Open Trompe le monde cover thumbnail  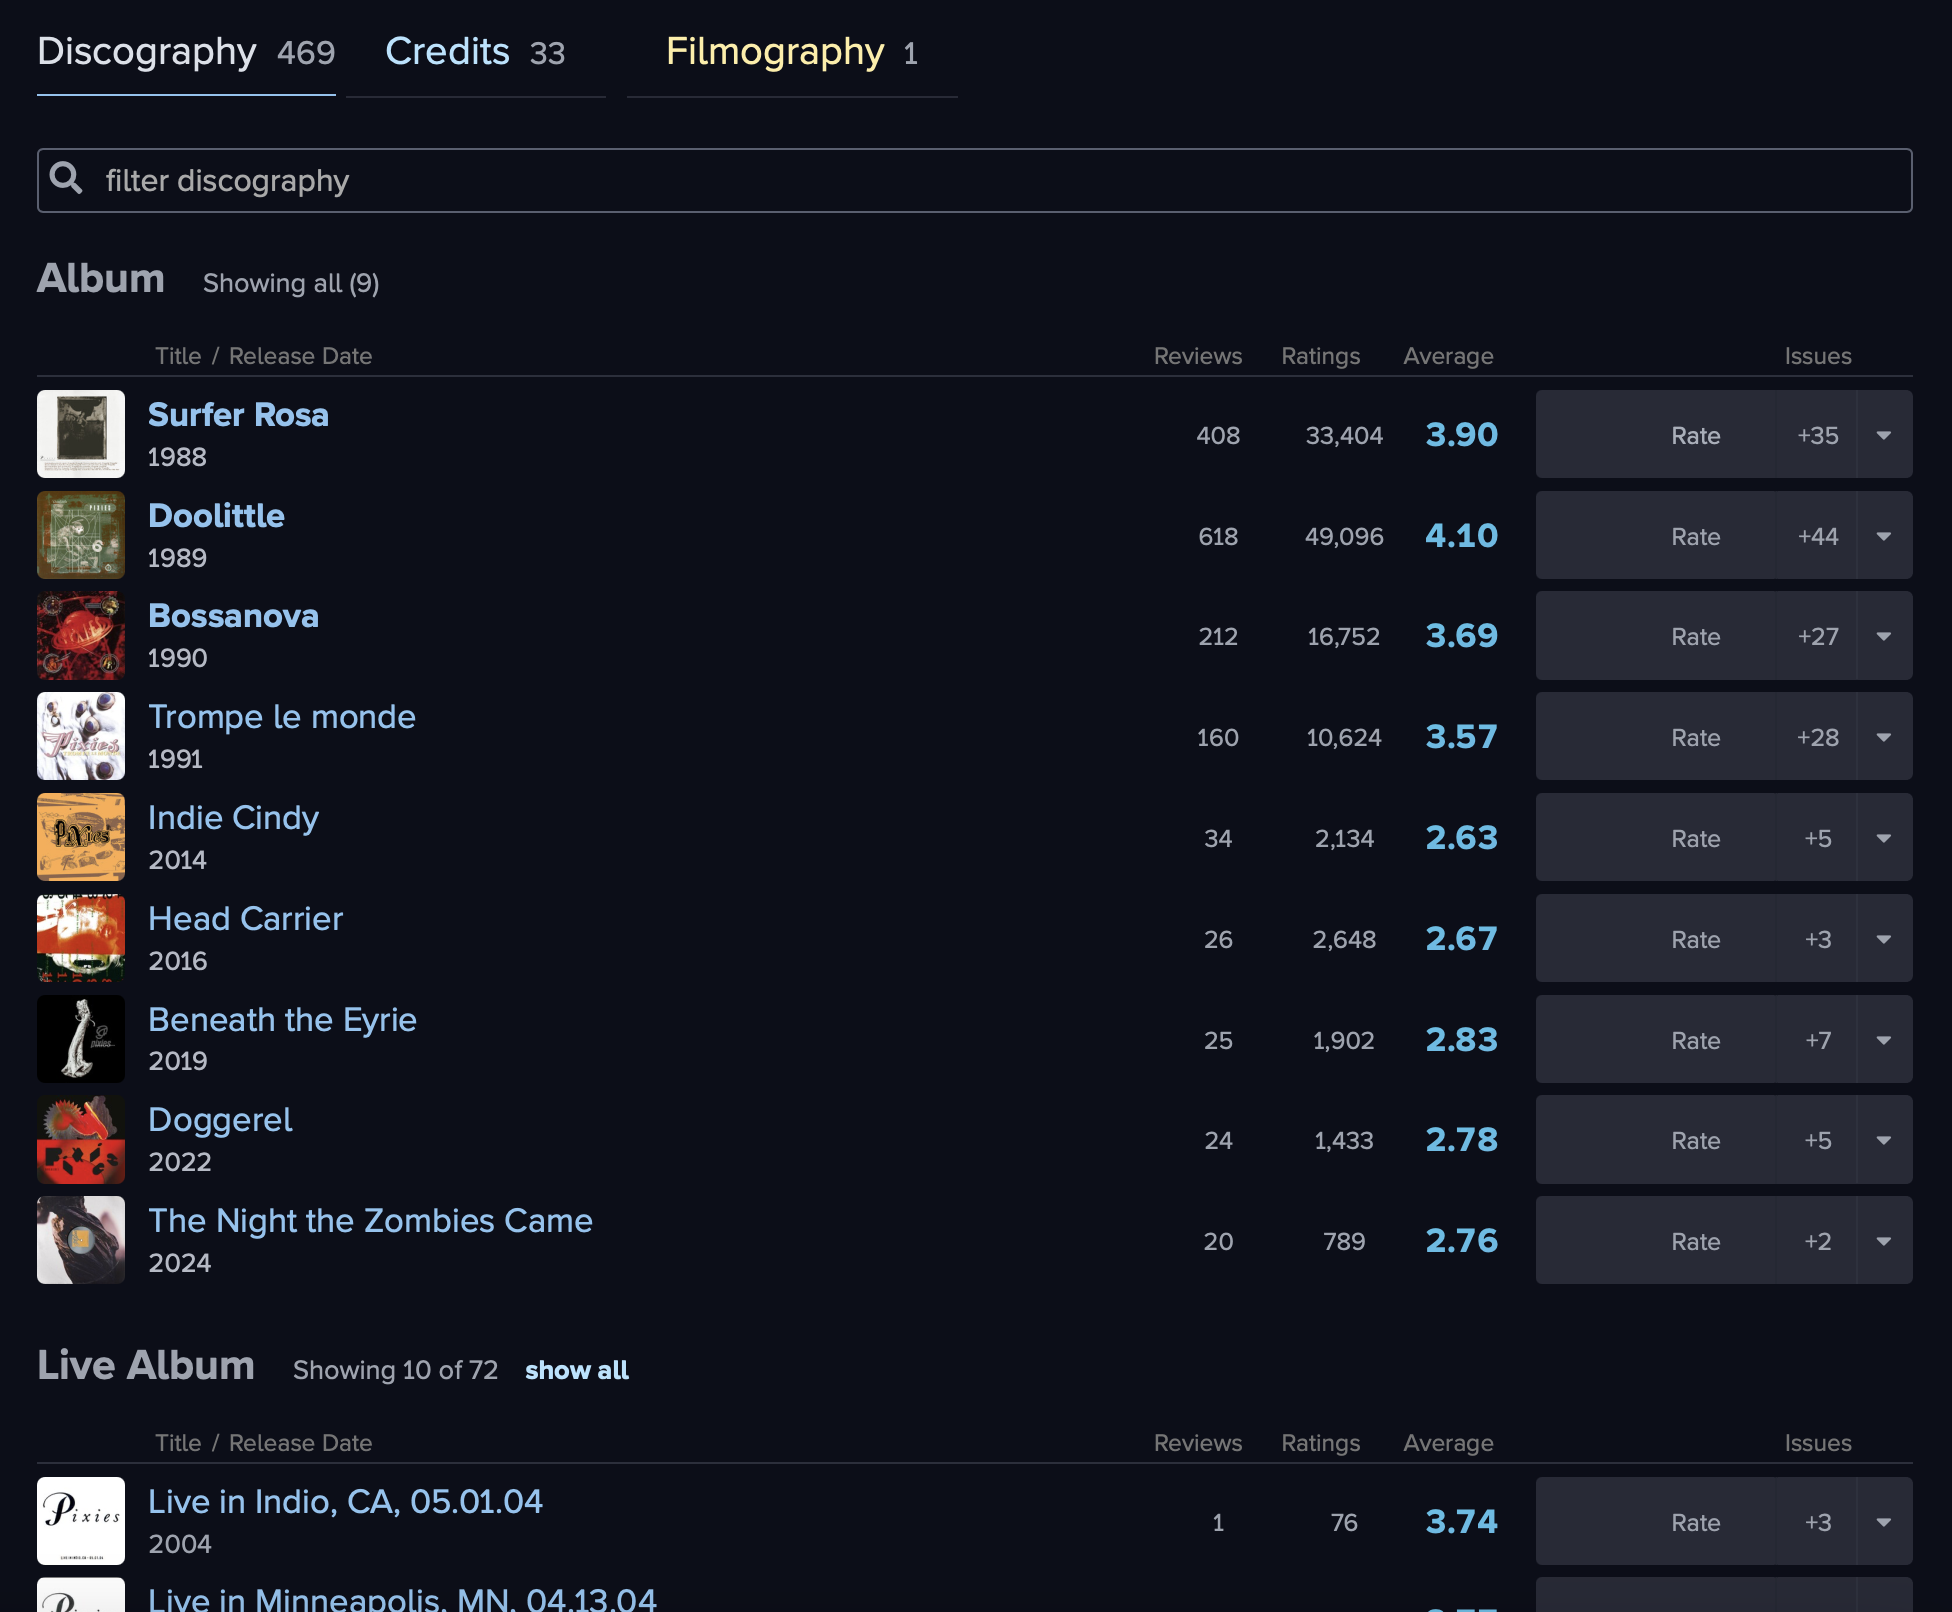81,736
